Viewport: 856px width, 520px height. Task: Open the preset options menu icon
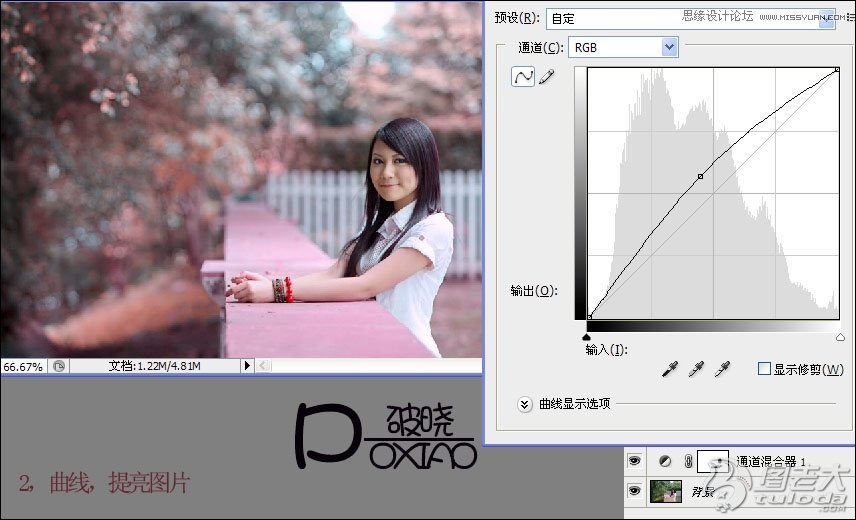(x=851, y=18)
